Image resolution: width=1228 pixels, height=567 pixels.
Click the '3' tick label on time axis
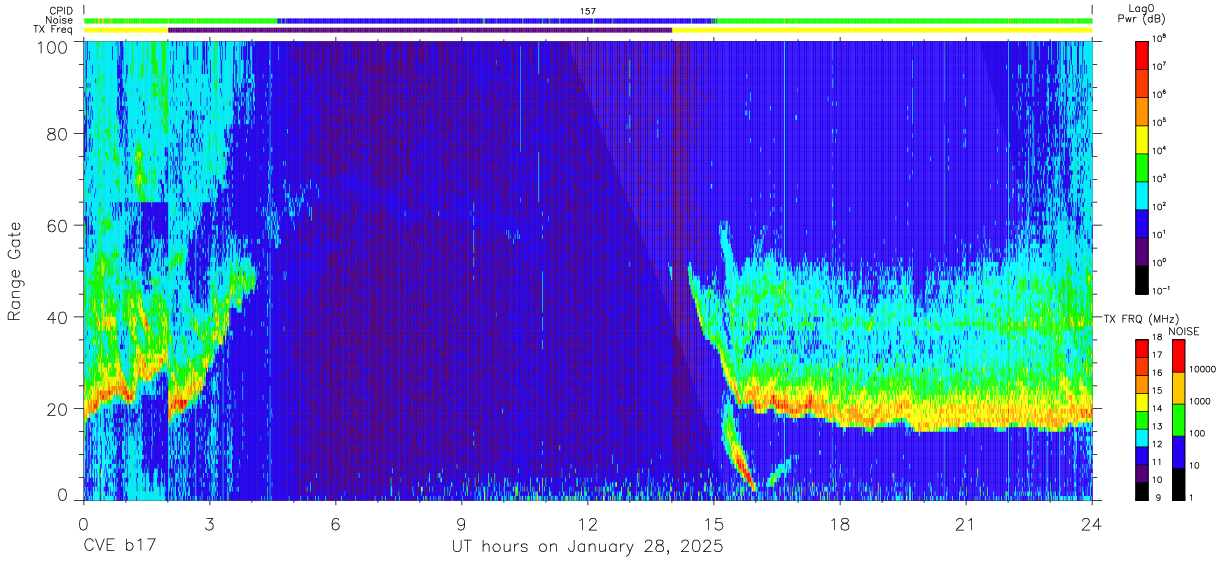(210, 524)
